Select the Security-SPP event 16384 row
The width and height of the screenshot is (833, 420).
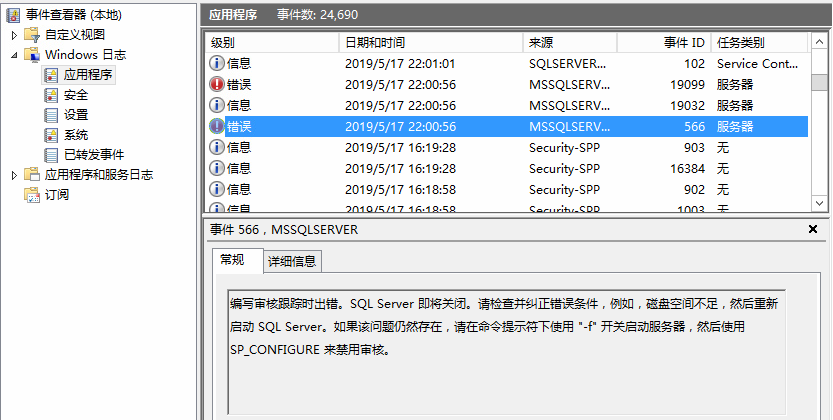point(500,168)
